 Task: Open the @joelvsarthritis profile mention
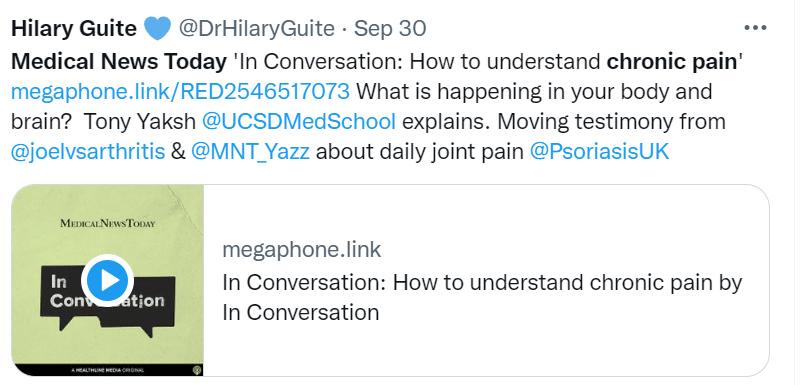(x=88, y=152)
